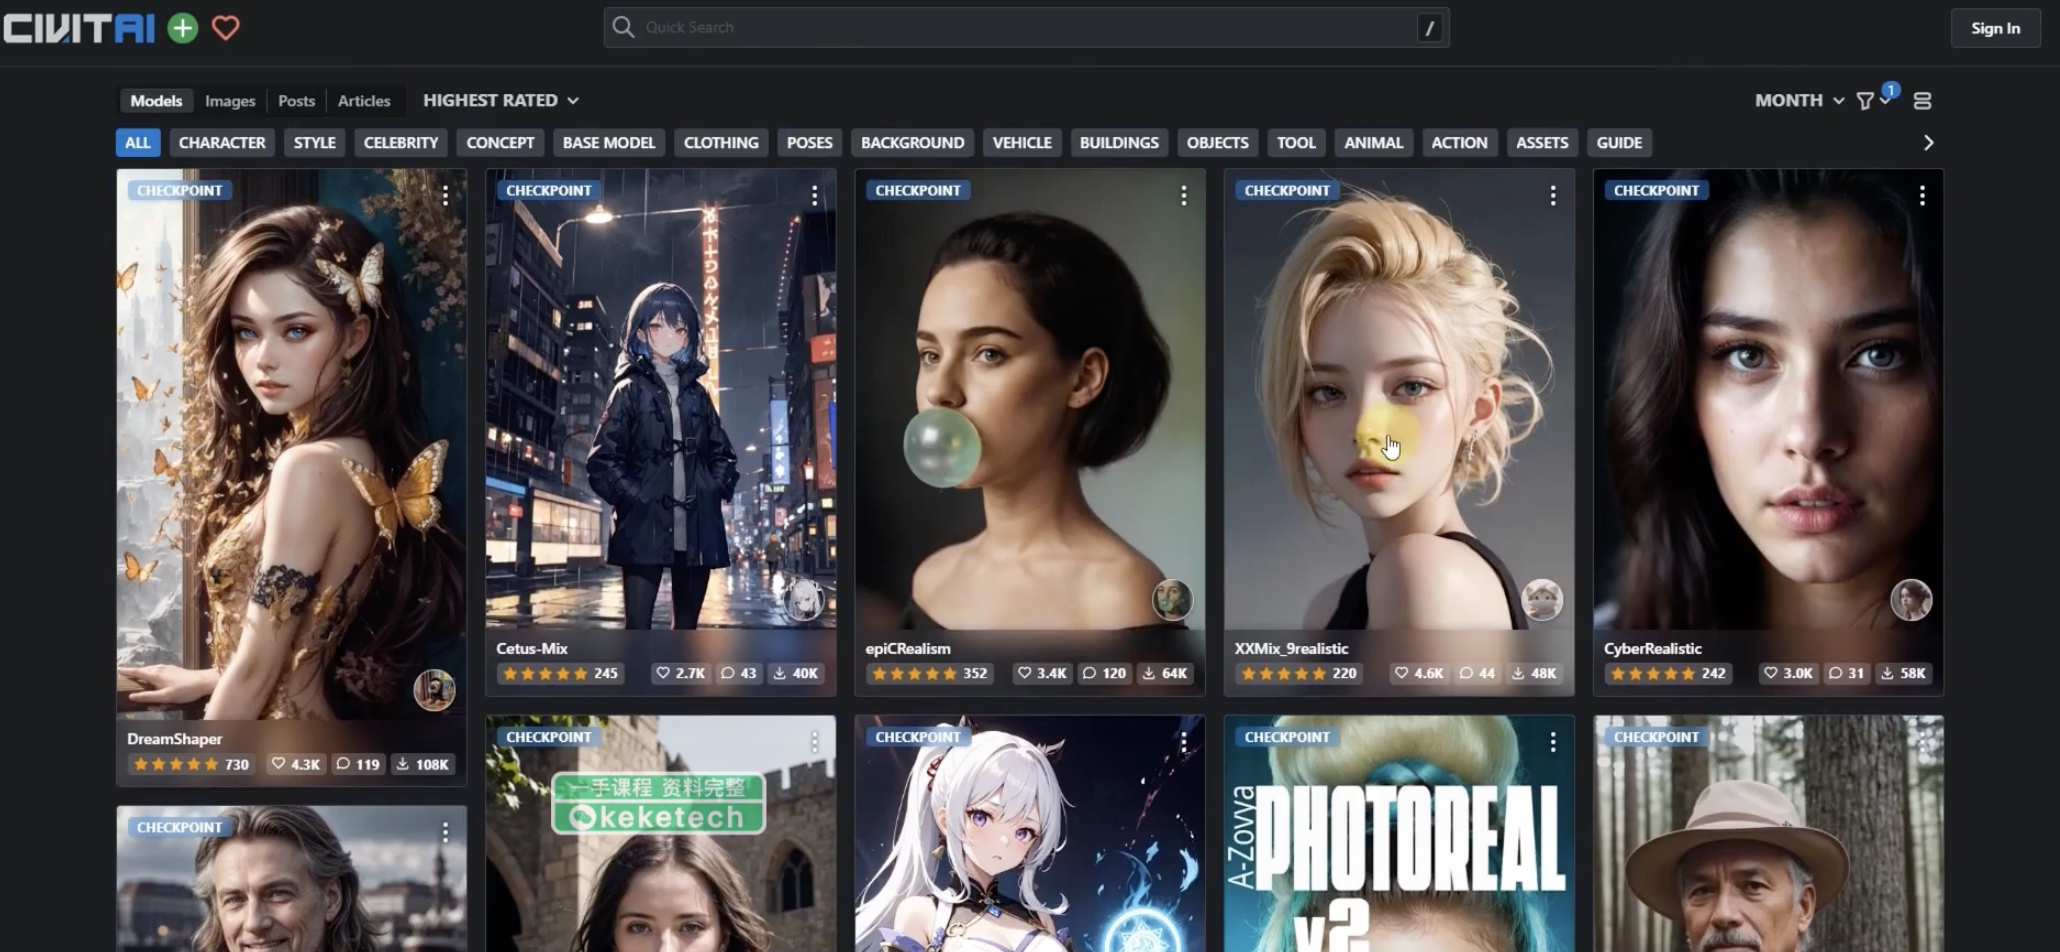Filter by TOOL category
This screenshot has height=952, width=2060.
[x=1296, y=143]
